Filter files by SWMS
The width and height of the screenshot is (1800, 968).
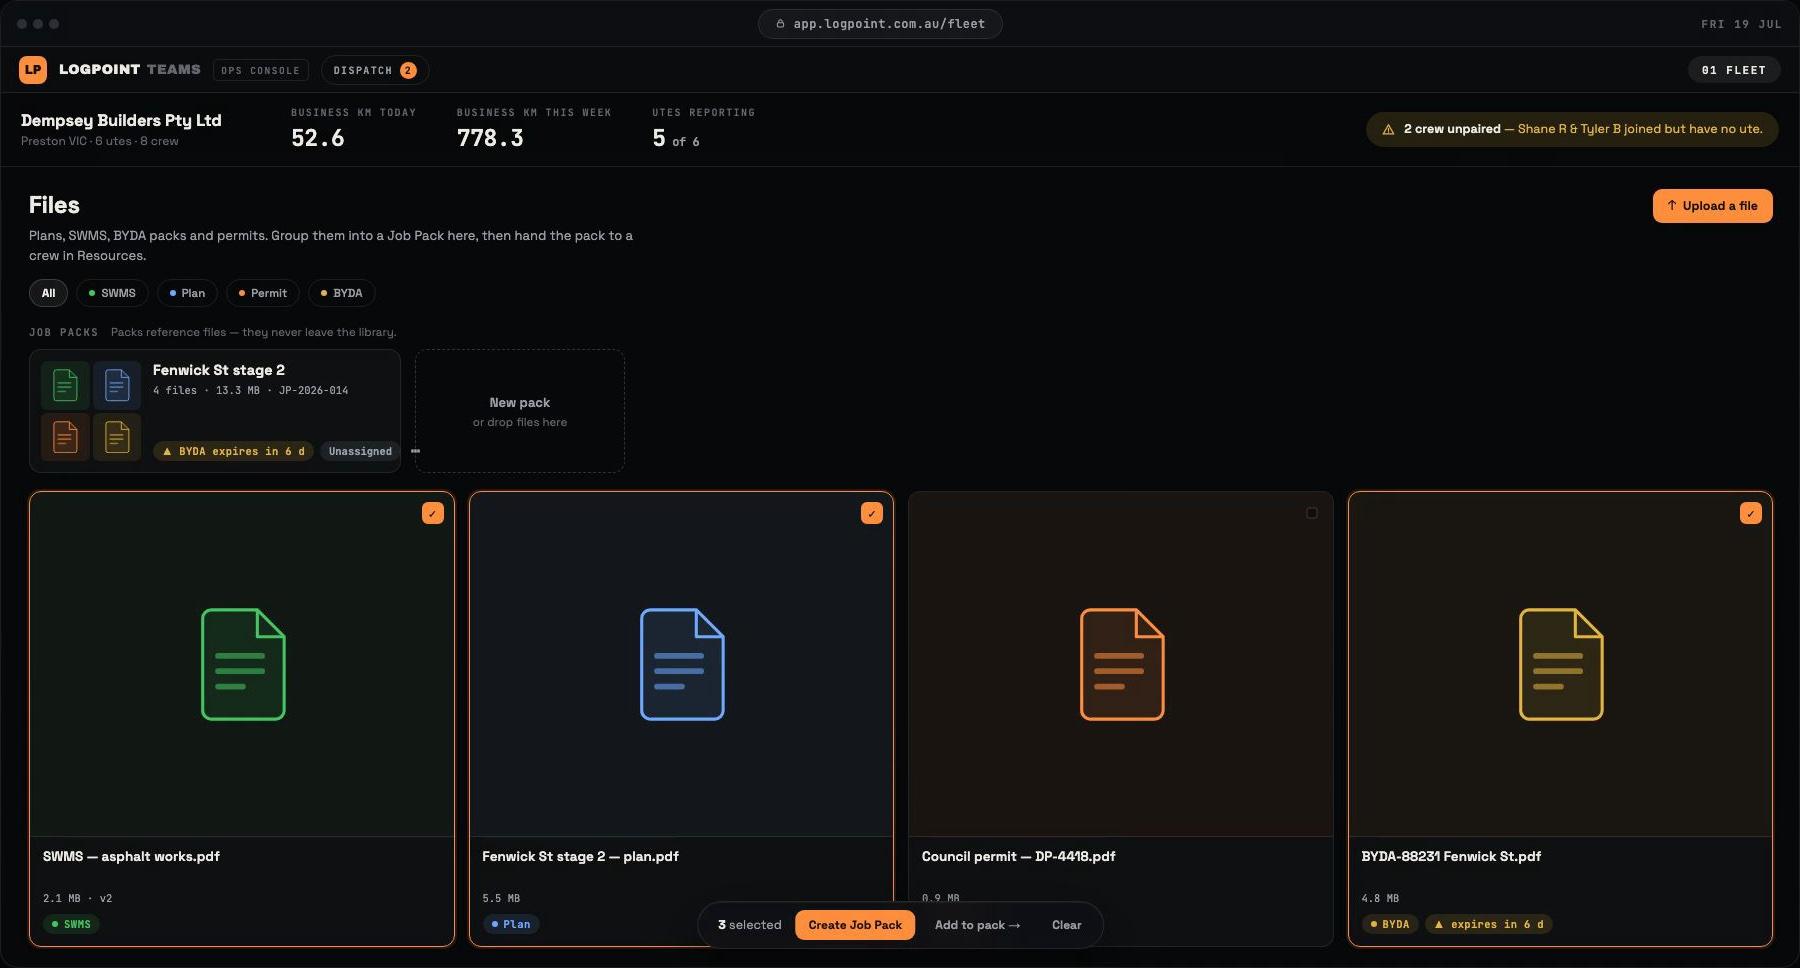pos(112,293)
